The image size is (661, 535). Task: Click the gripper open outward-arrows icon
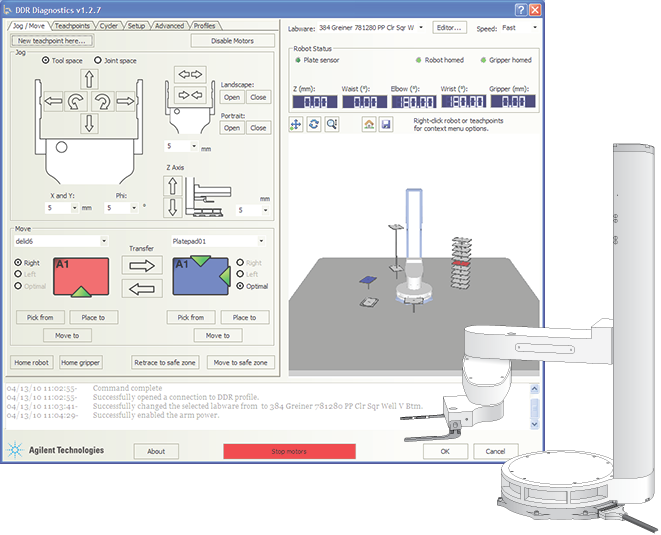pos(191,75)
